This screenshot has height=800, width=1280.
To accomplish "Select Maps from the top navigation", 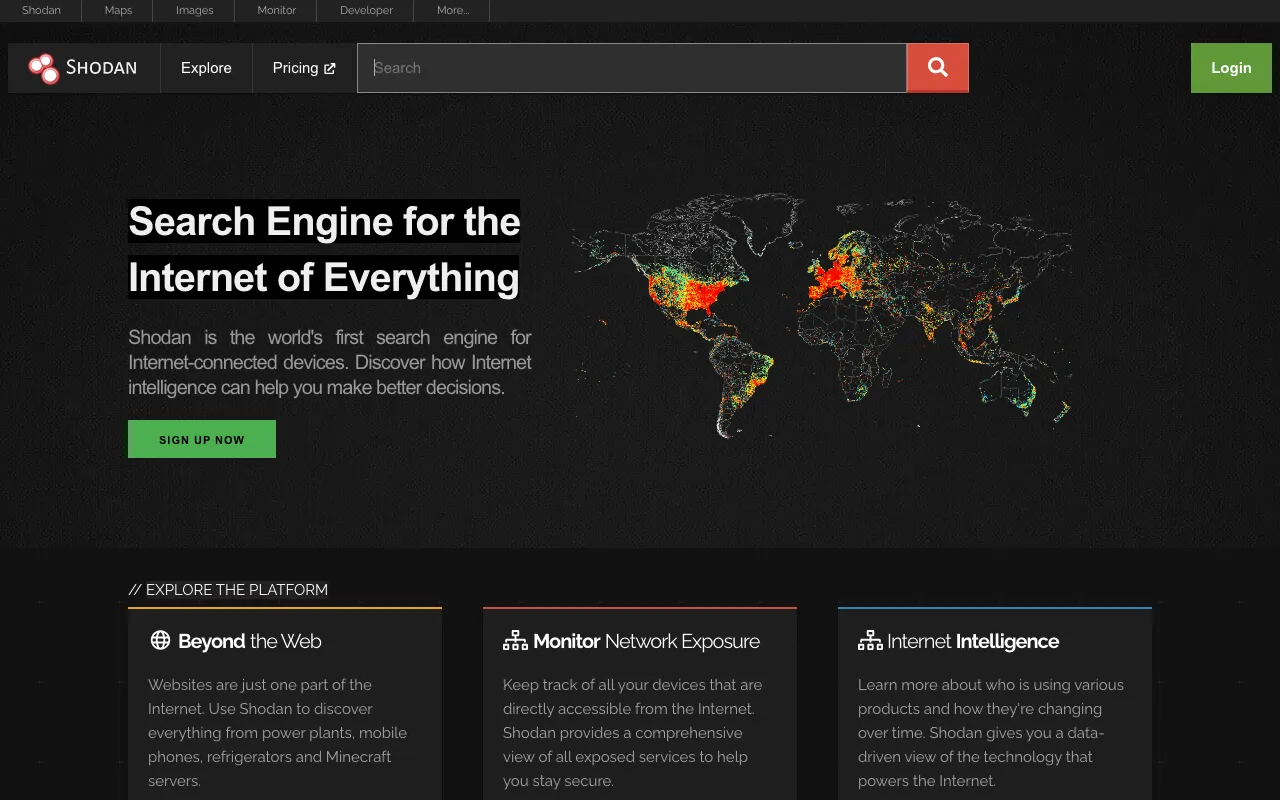I will [117, 10].
